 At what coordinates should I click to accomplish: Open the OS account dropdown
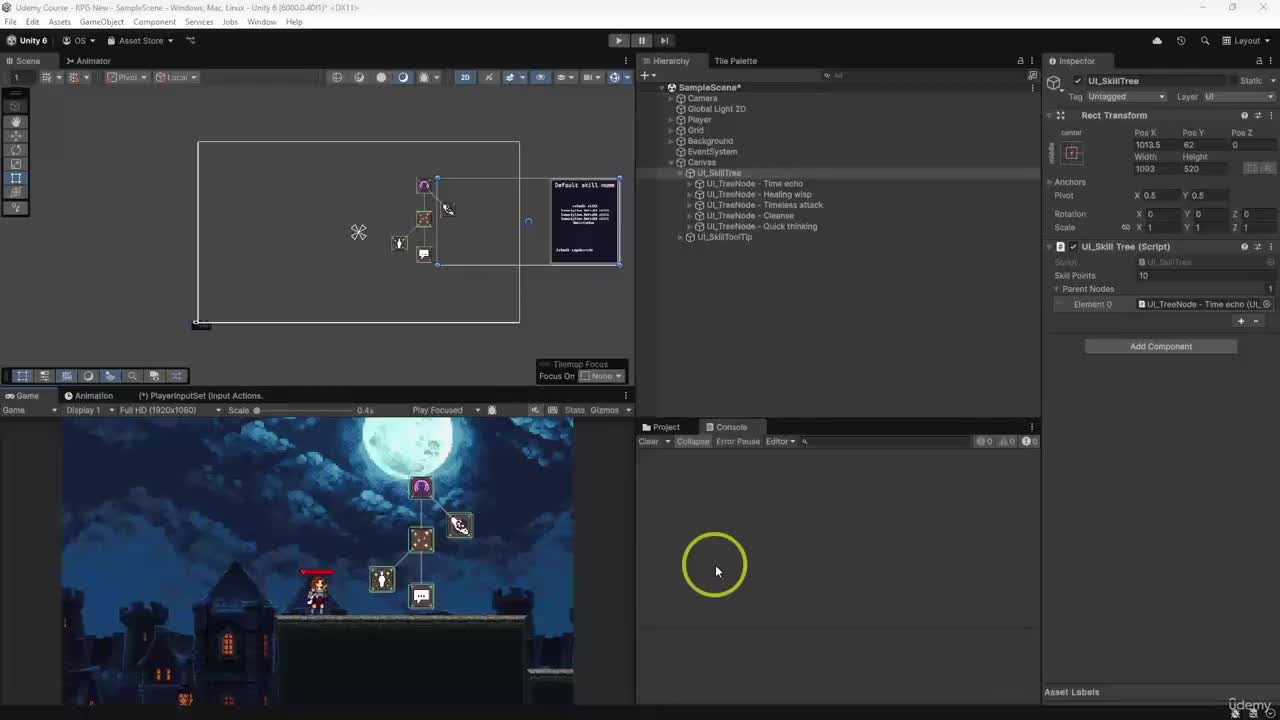tap(79, 41)
